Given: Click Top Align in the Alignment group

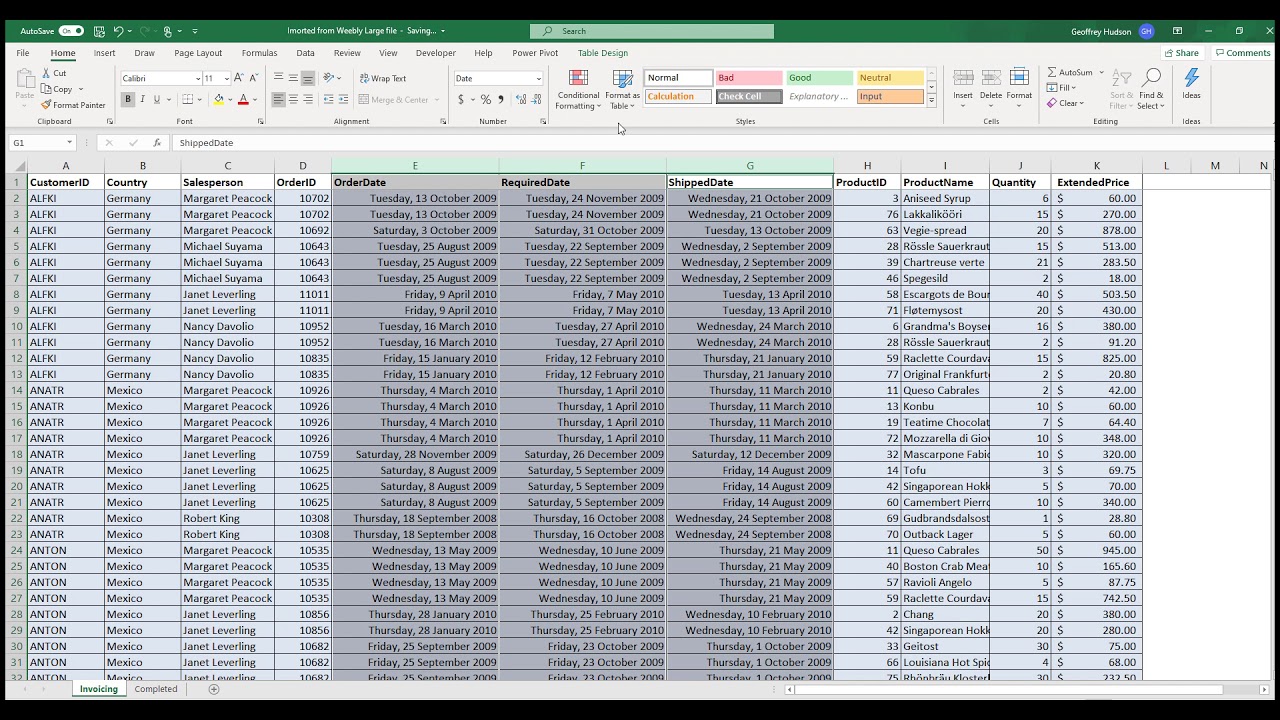Looking at the screenshot, I should pyautogui.click(x=279, y=78).
